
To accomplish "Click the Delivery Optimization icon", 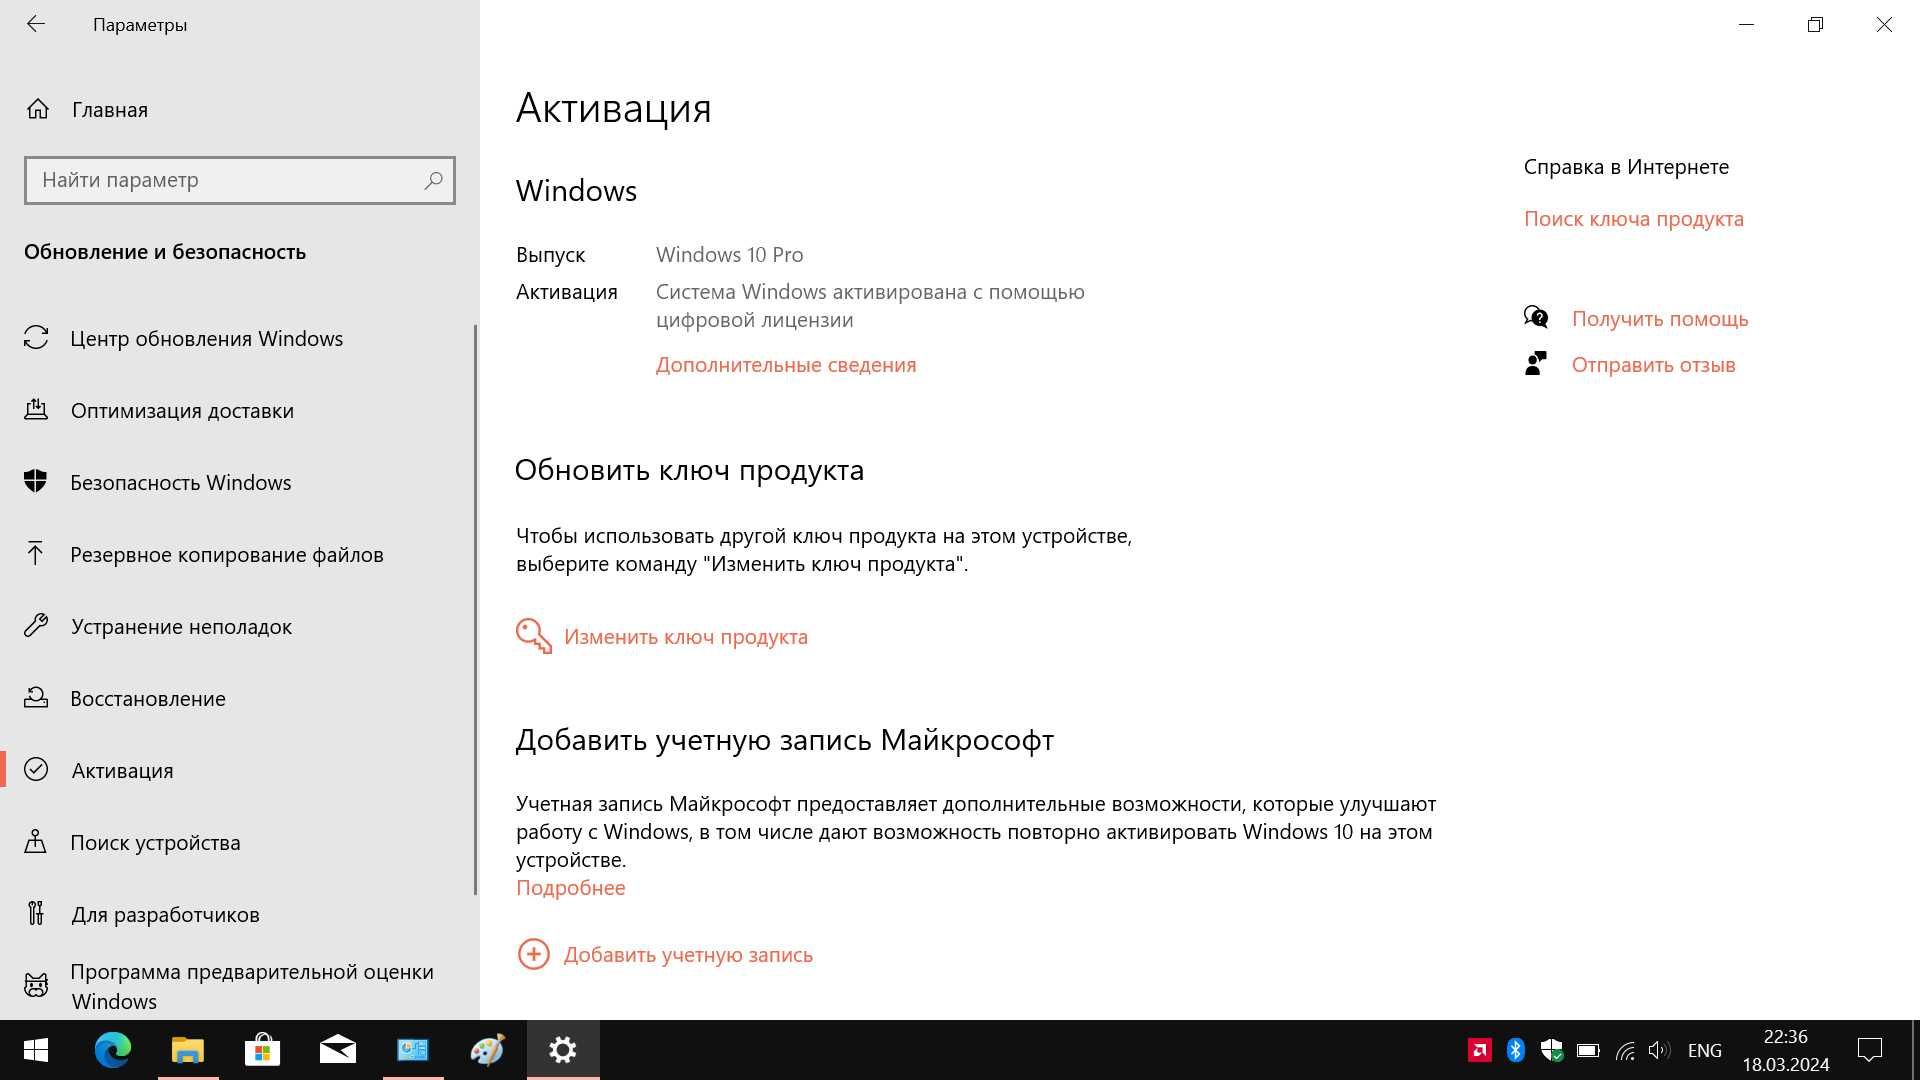I will [36, 410].
